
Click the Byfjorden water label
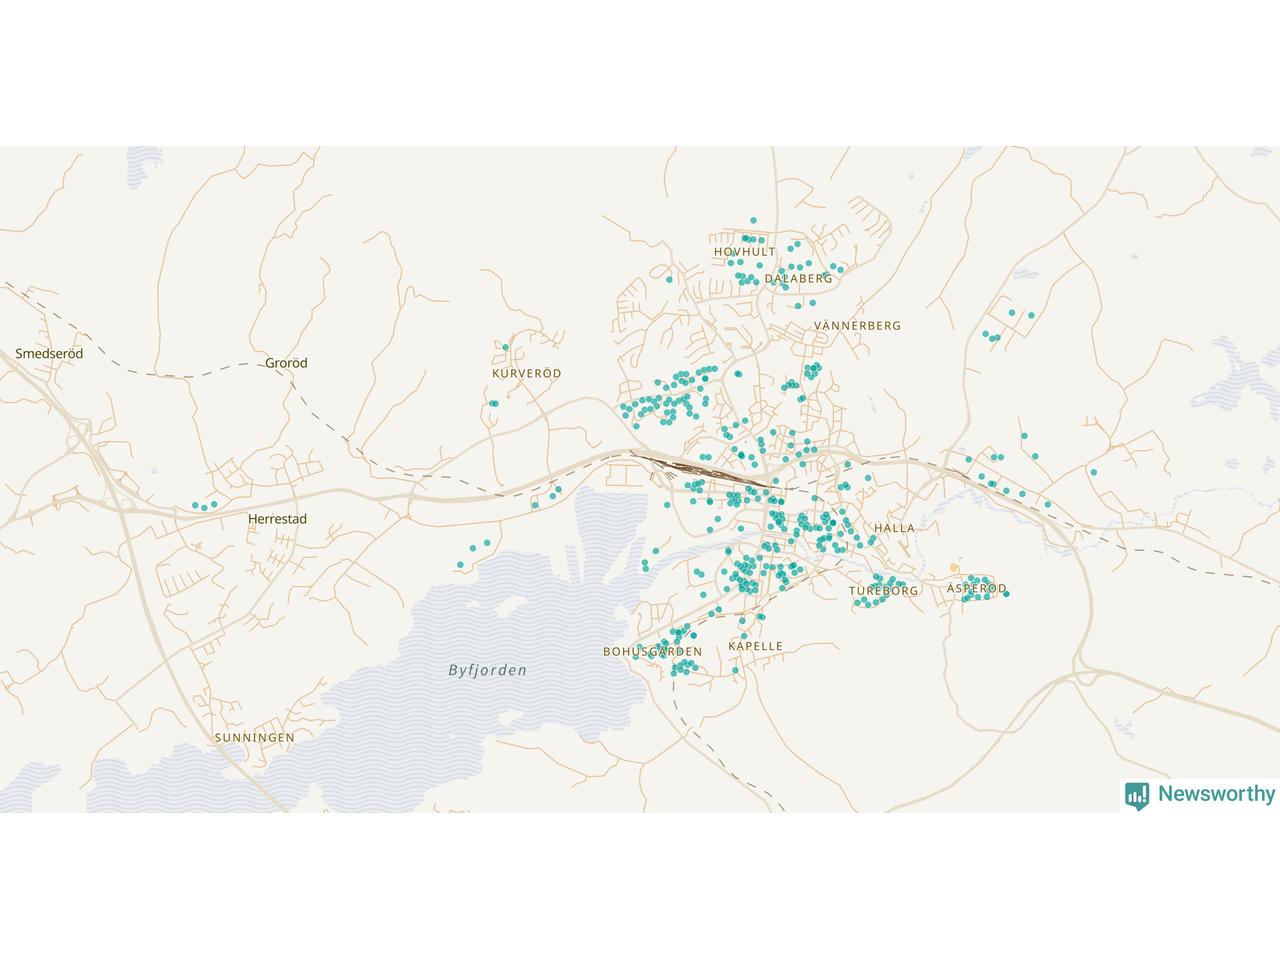coord(487,670)
